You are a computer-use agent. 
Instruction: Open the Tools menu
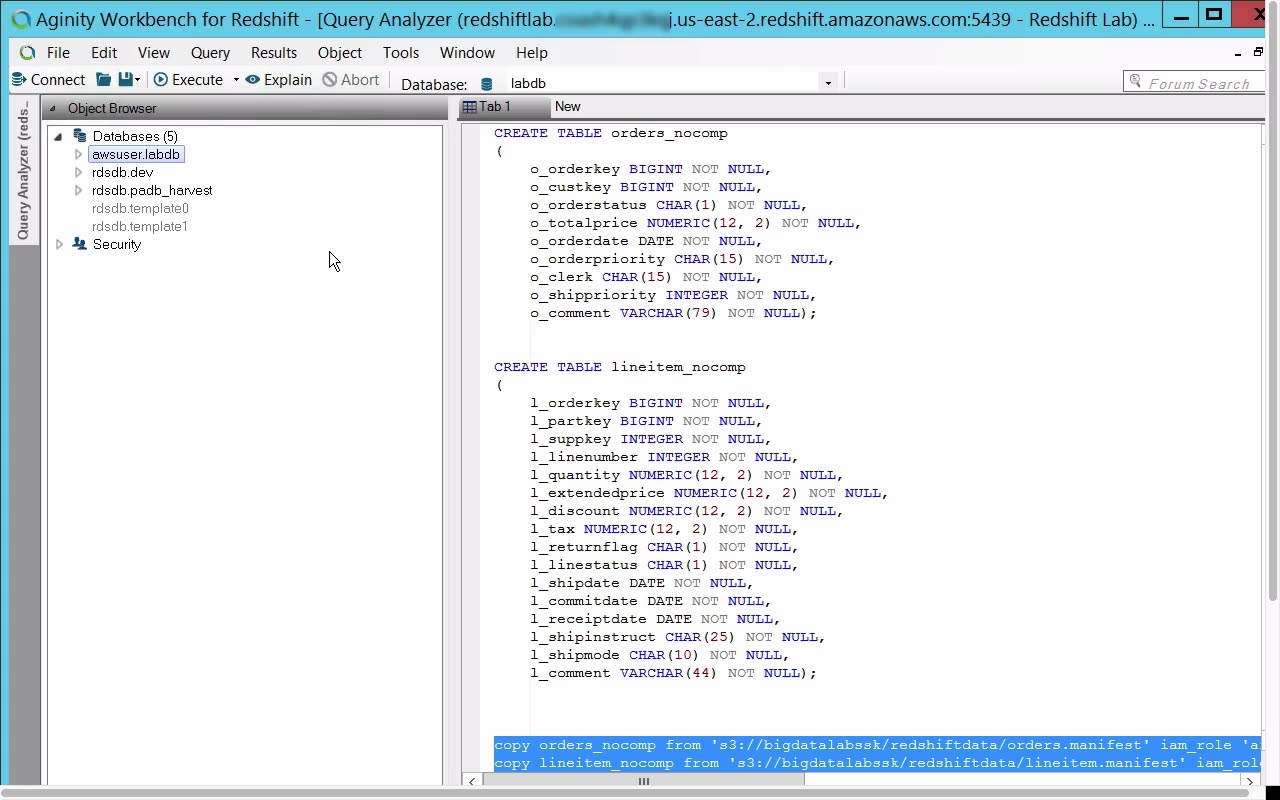pyautogui.click(x=401, y=53)
